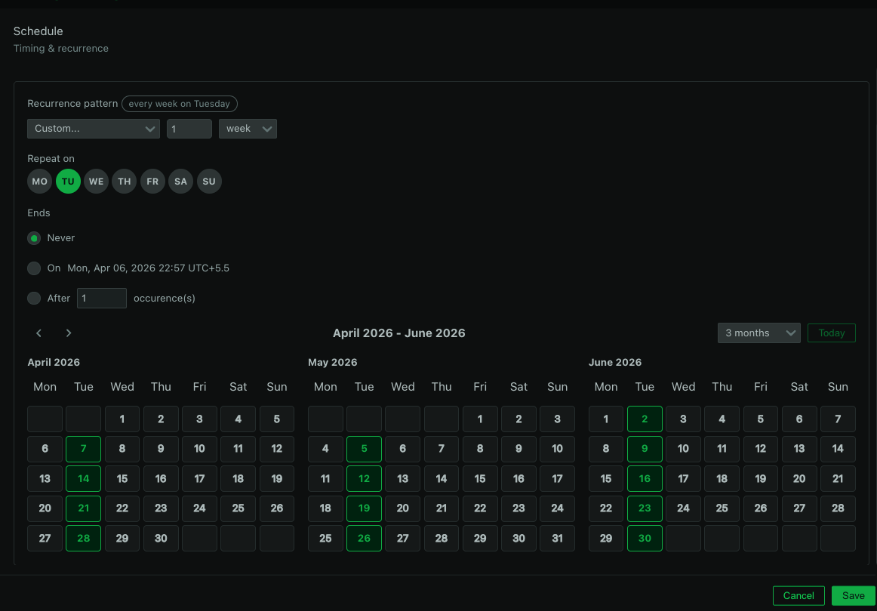The height and width of the screenshot is (611, 877).
Task: Select WE weekday circle
Action: [x=96, y=181]
